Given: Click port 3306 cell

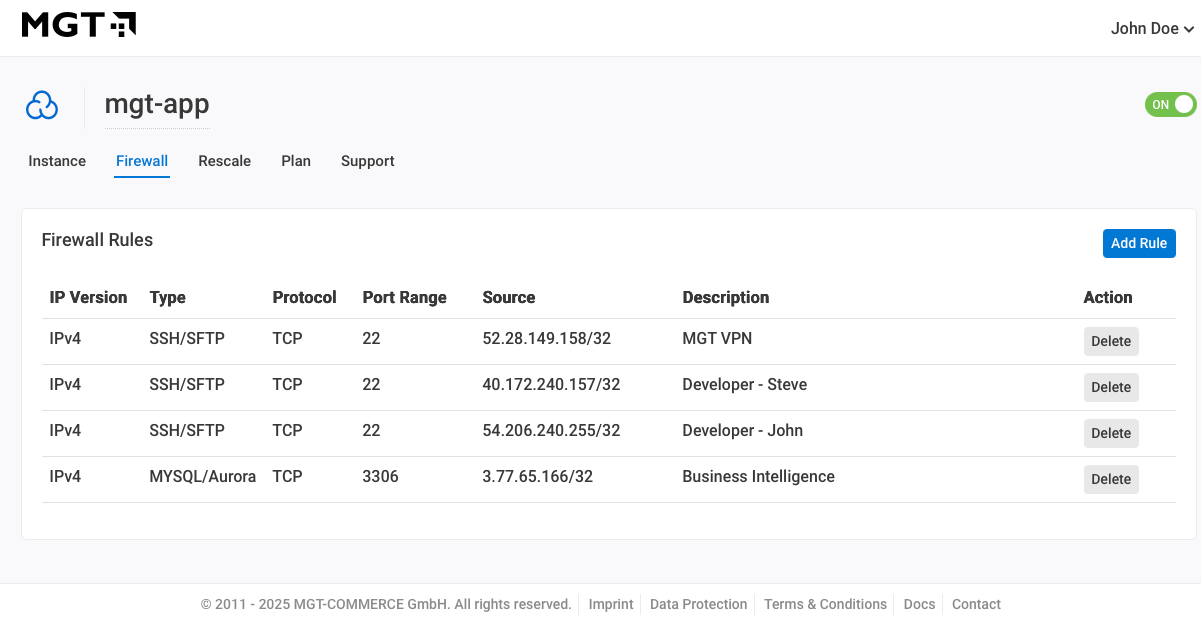Looking at the screenshot, I should 381,477.
